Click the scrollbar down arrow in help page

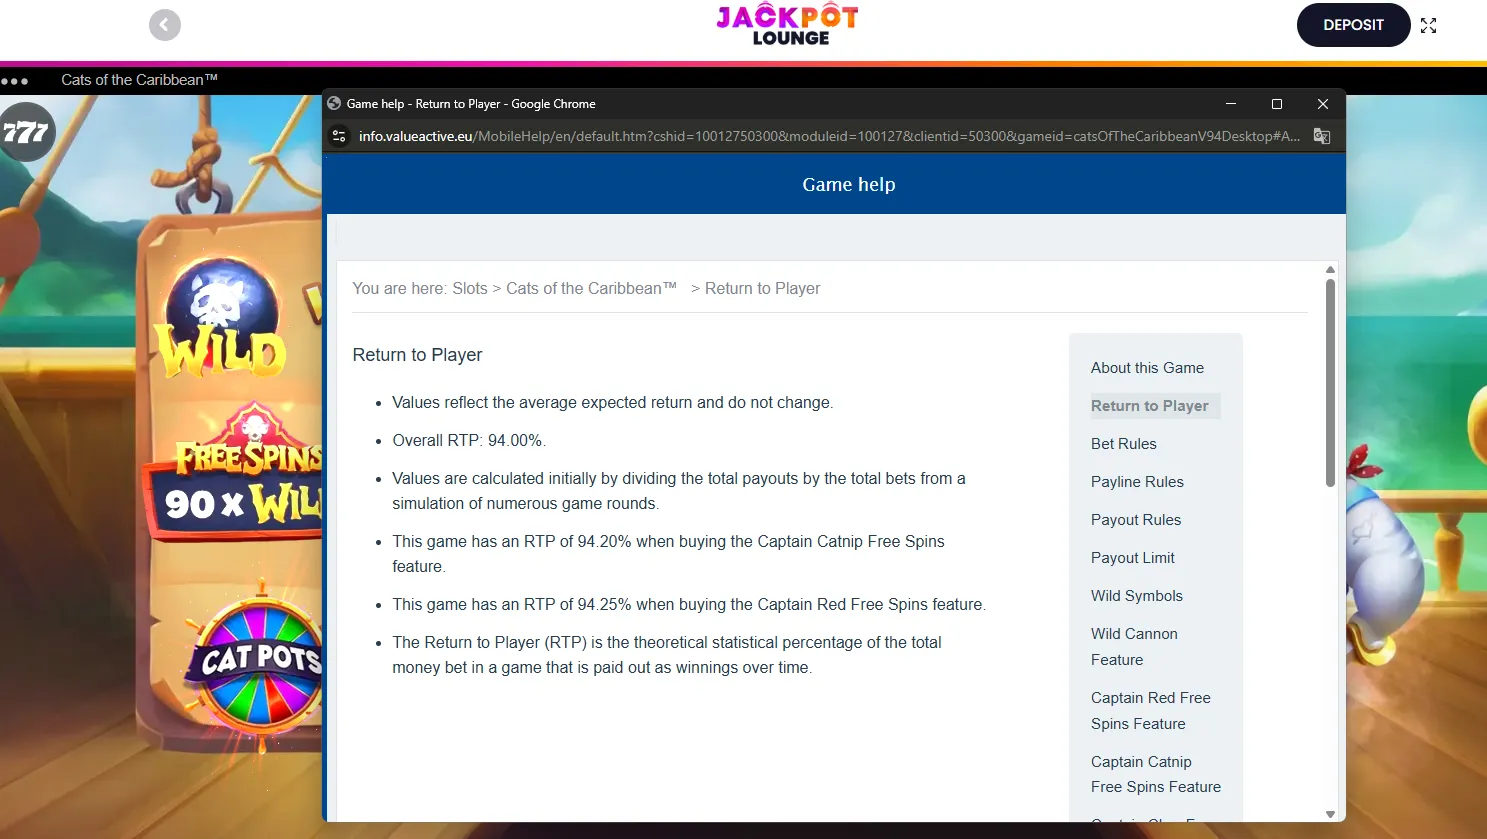coord(1330,814)
